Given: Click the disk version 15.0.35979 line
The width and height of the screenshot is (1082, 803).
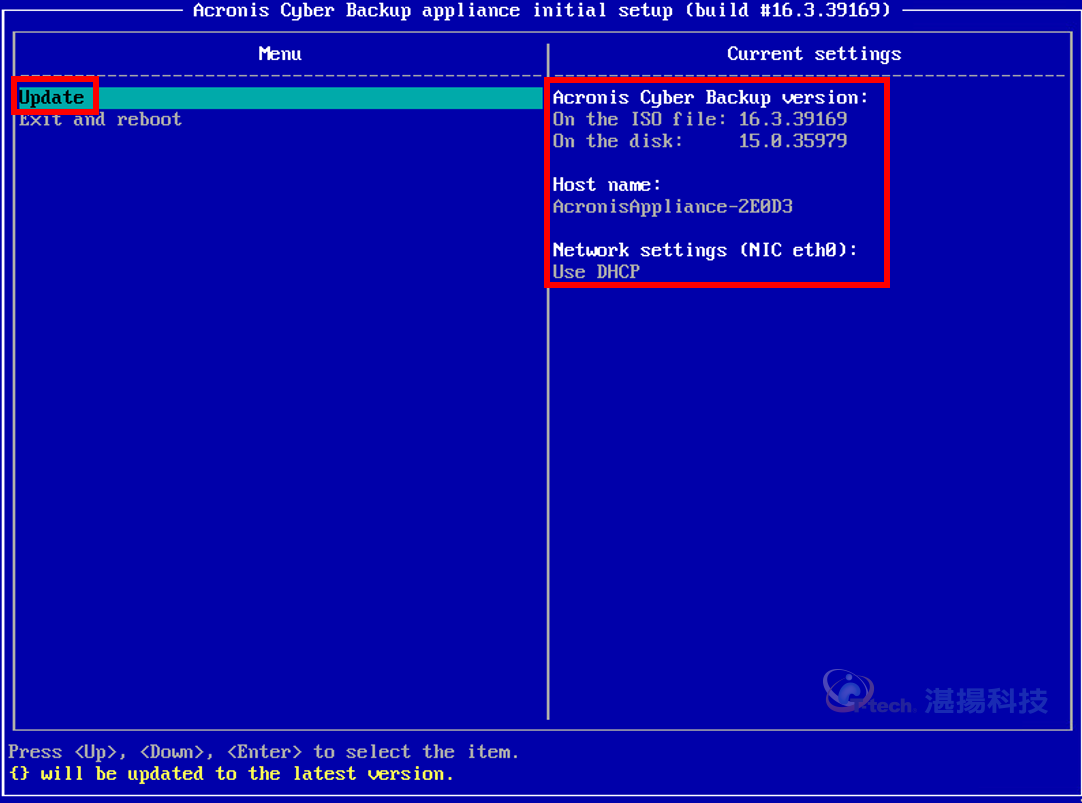Looking at the screenshot, I should [700, 141].
